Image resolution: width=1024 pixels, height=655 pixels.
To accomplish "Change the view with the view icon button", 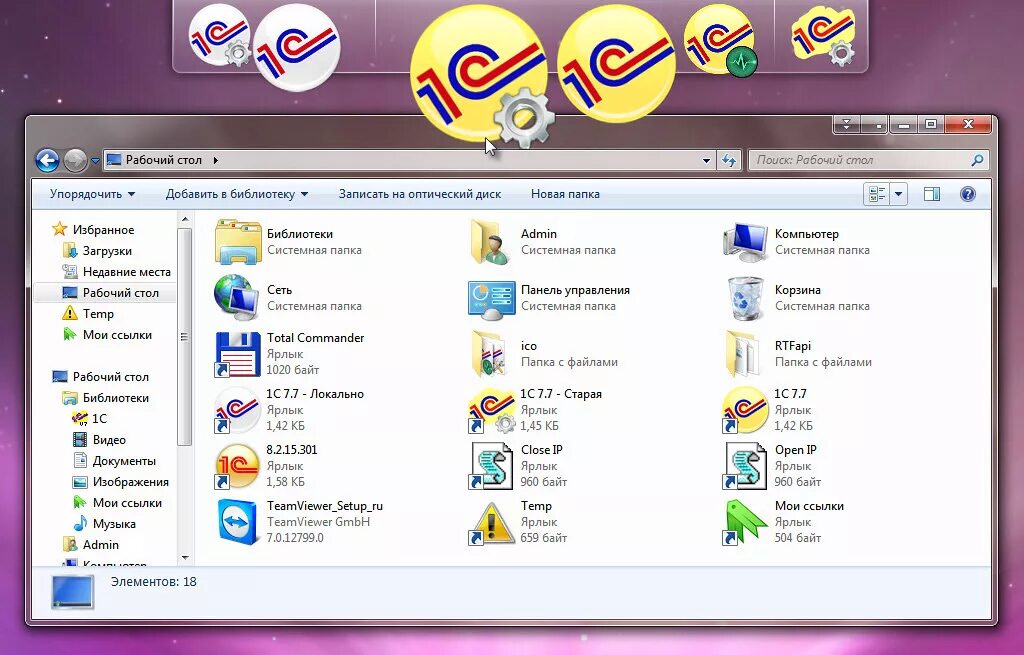I will point(877,194).
